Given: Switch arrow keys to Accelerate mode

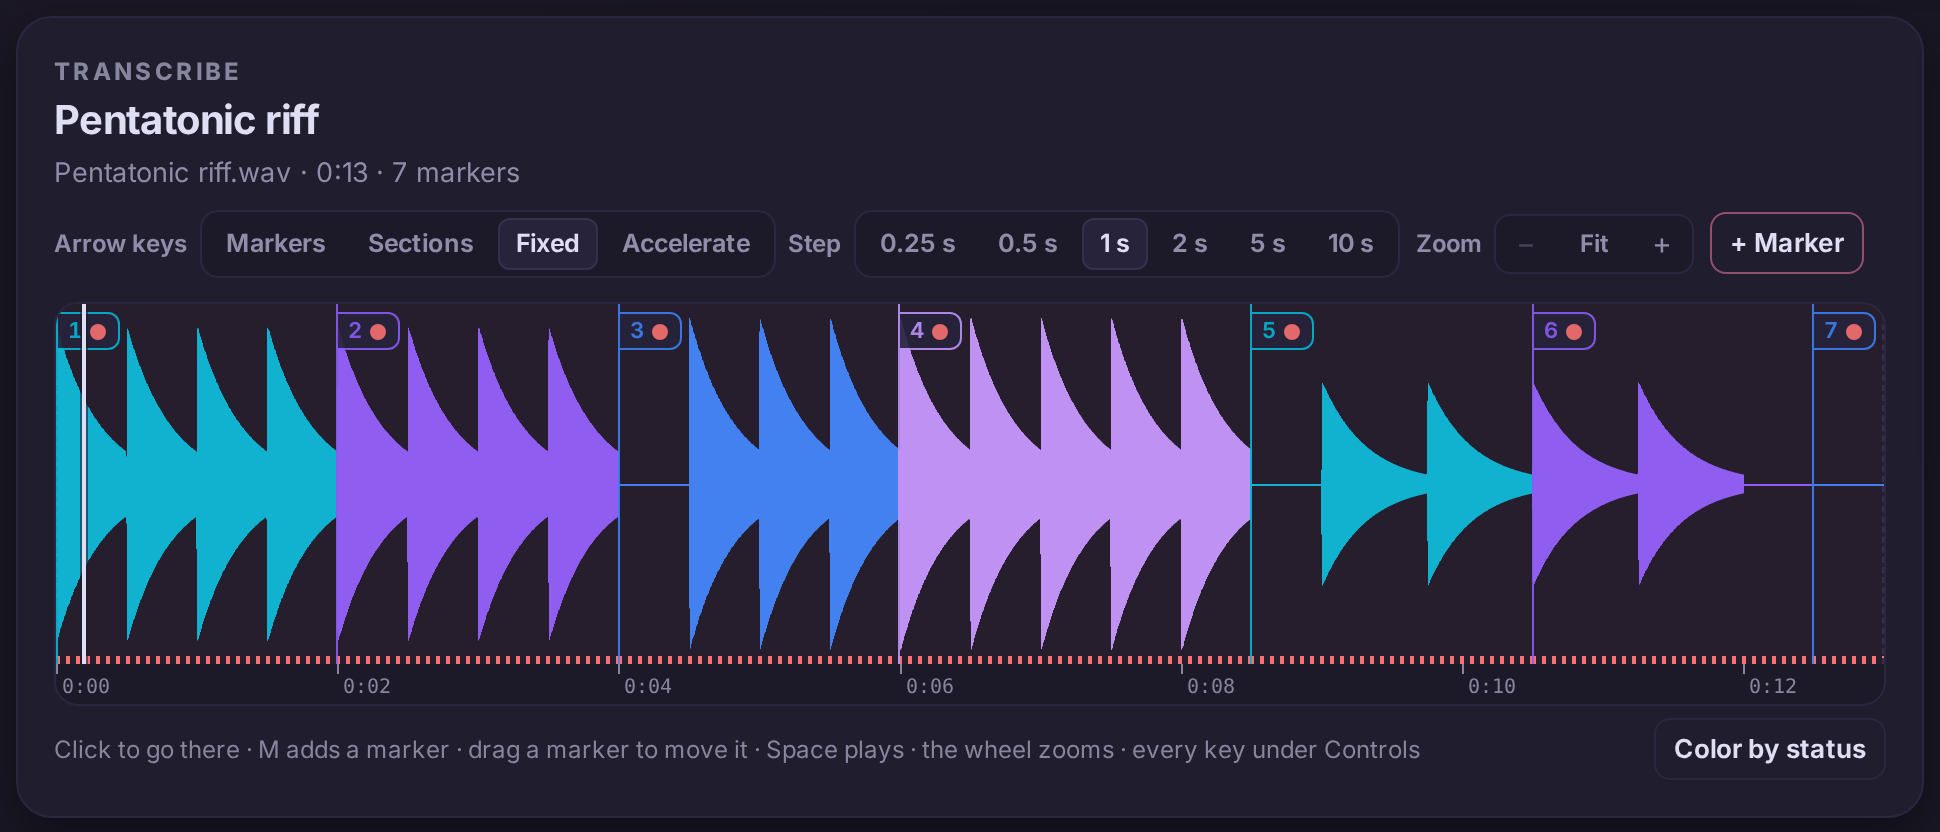Looking at the screenshot, I should [x=686, y=244].
